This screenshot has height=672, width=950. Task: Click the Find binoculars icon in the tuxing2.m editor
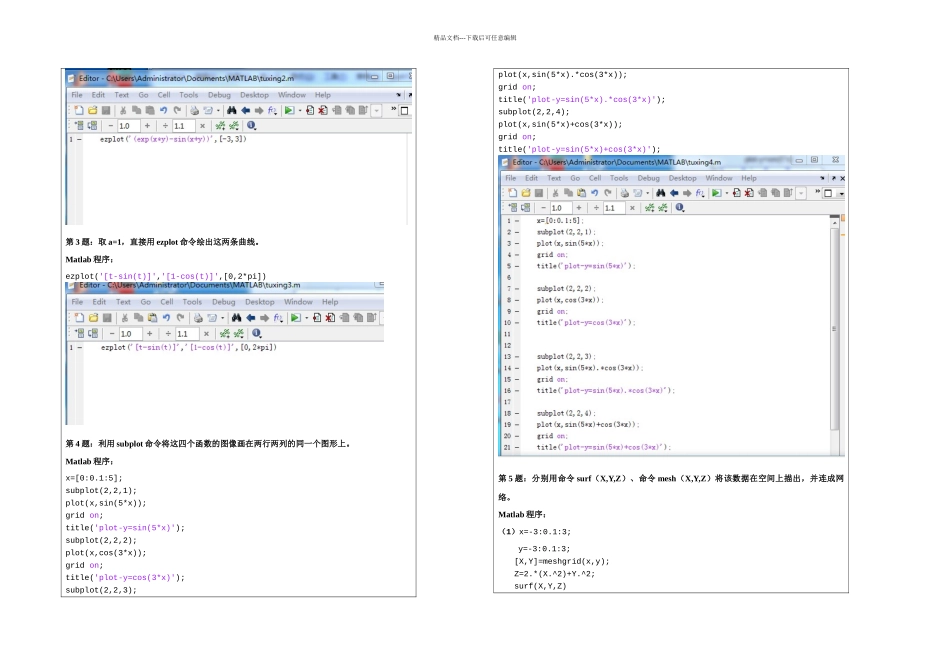coord(232,110)
